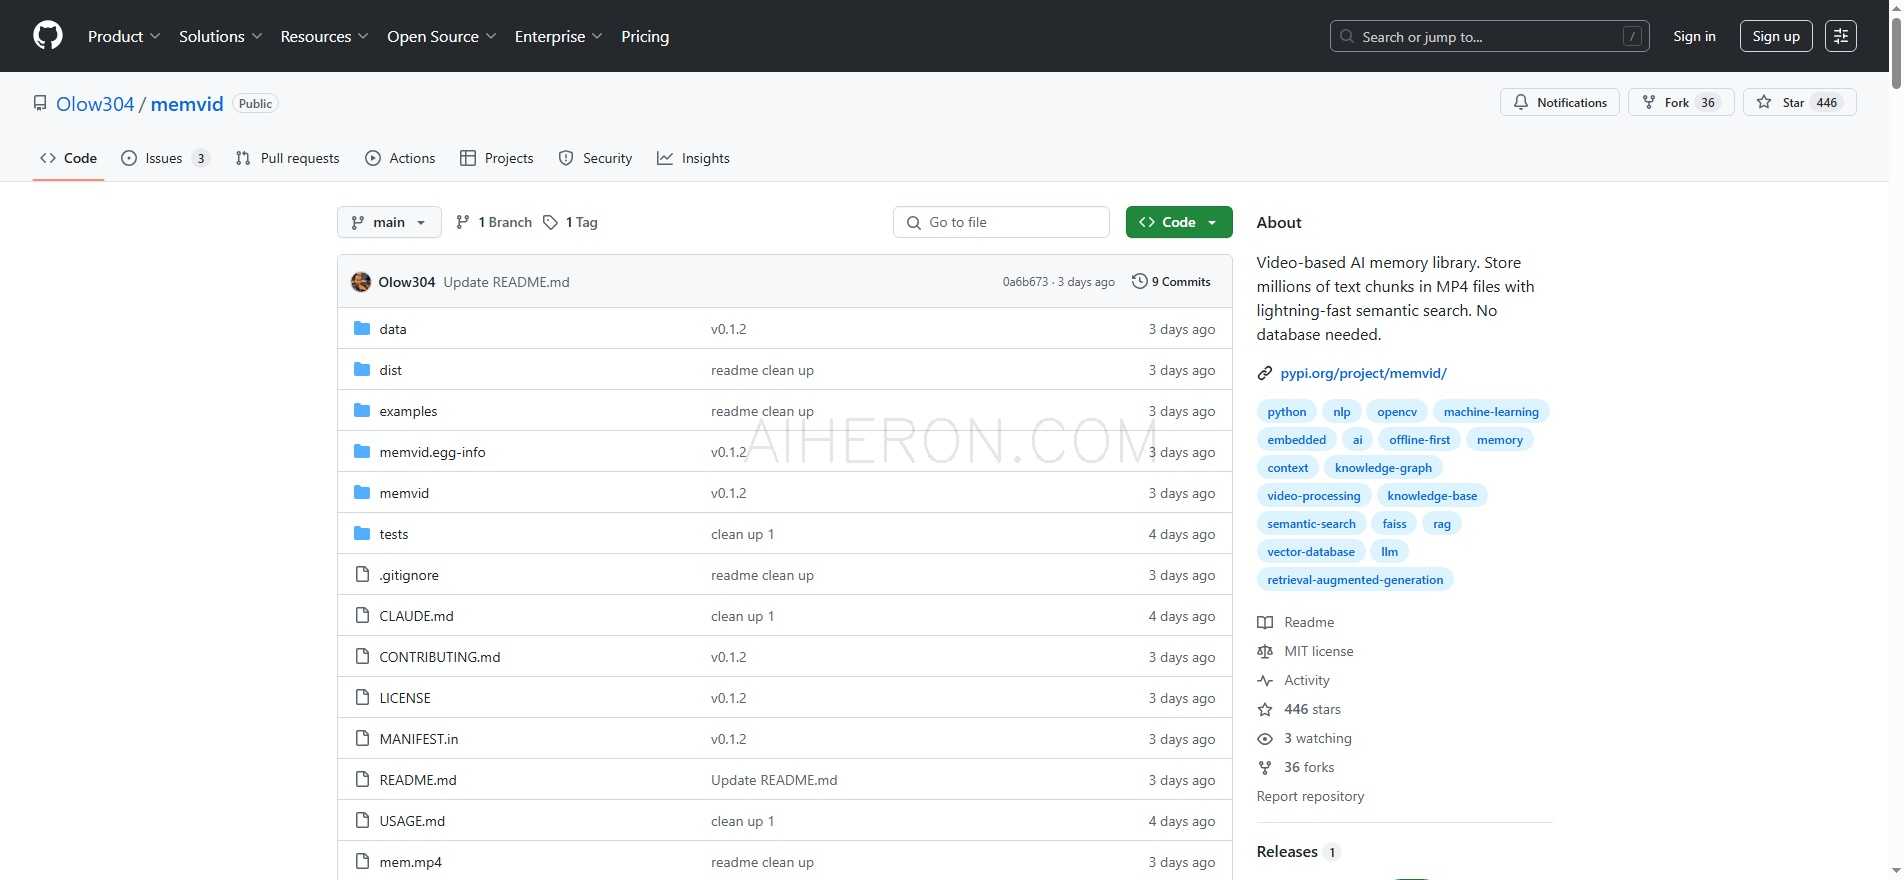1904x880 pixels.
Task: Click Olow304's avatar in the commit row
Action: coord(361,282)
